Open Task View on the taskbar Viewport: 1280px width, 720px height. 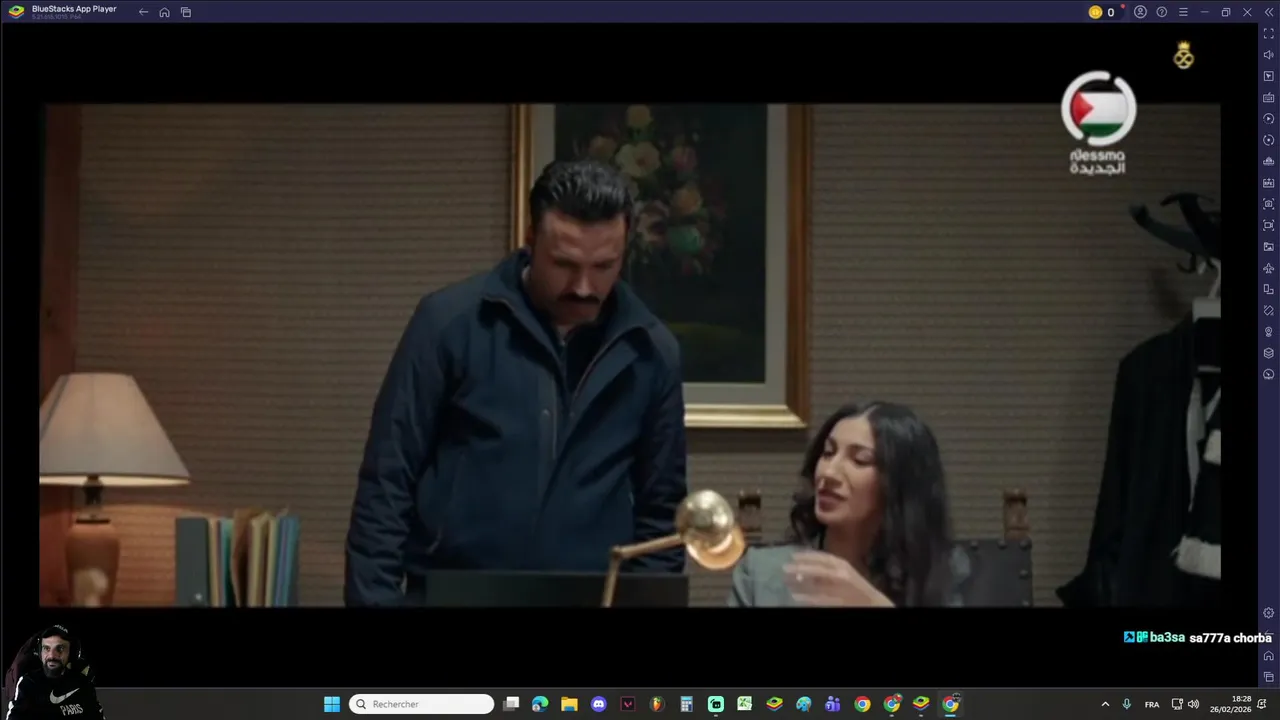pyautogui.click(x=511, y=704)
